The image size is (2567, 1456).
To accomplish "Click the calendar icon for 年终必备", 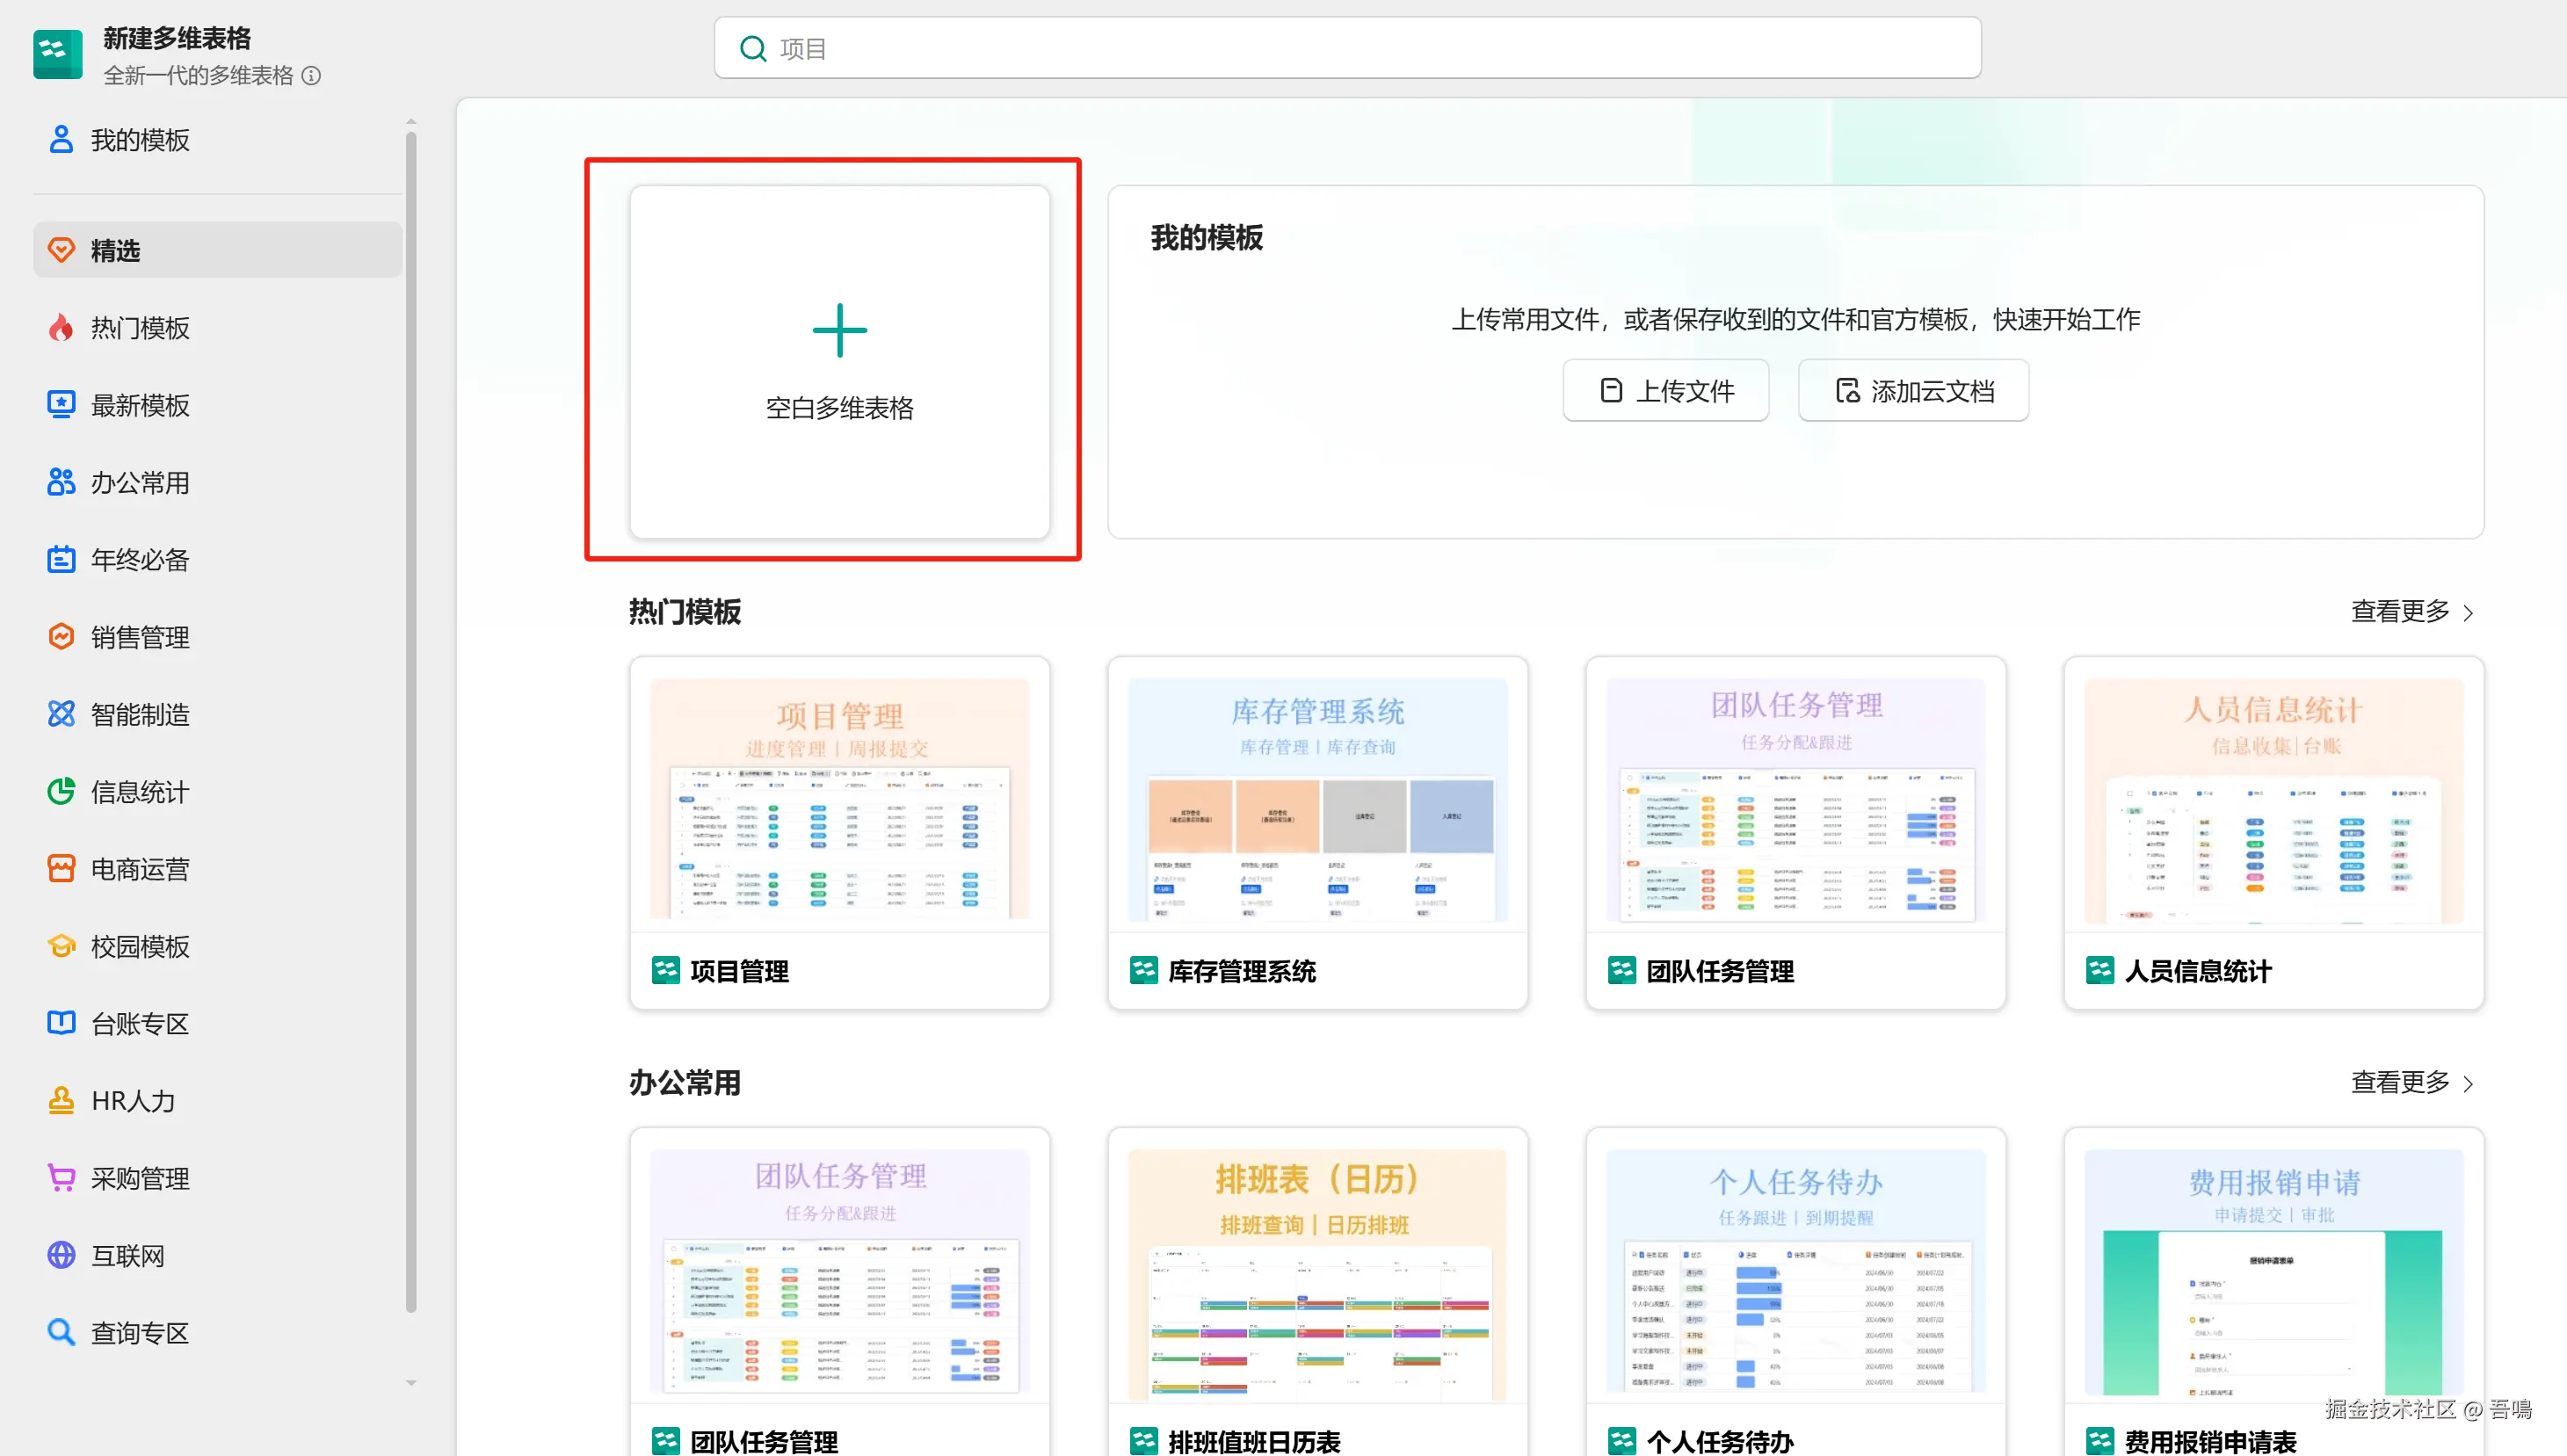I will 61,560.
